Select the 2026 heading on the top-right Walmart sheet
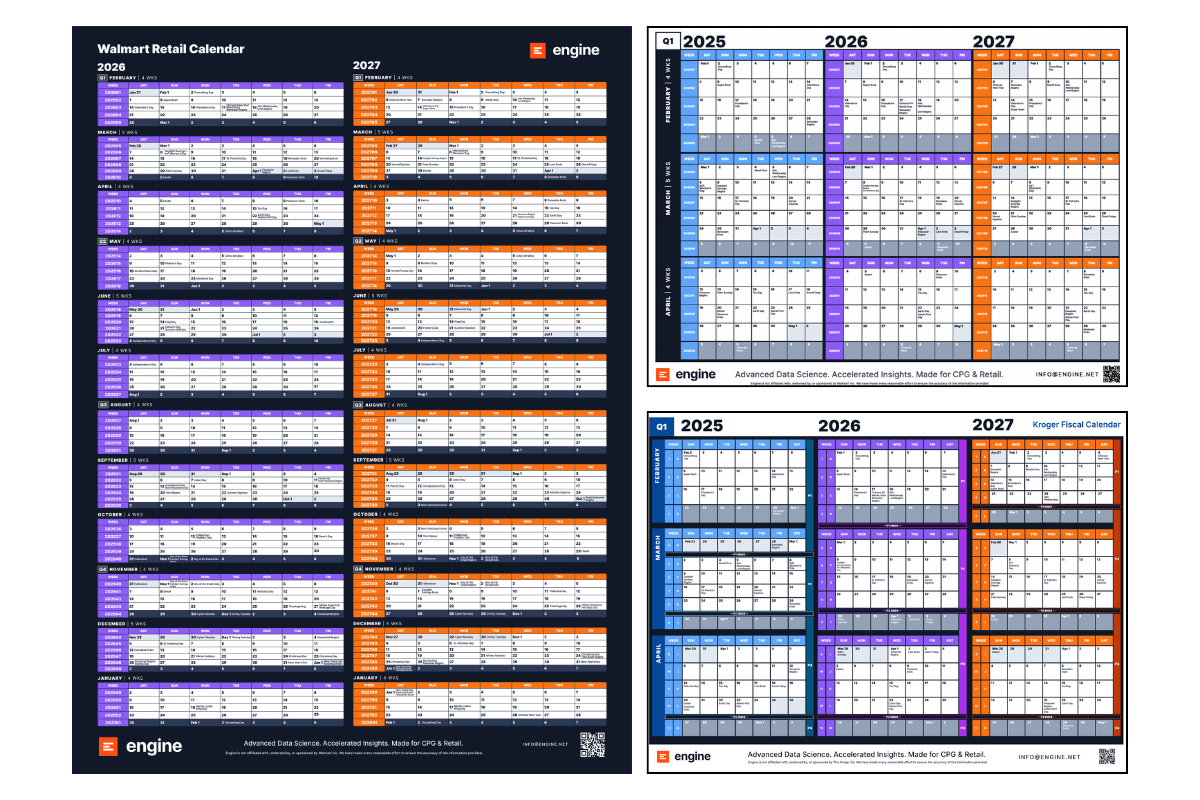The width and height of the screenshot is (1200, 800). [x=848, y=41]
